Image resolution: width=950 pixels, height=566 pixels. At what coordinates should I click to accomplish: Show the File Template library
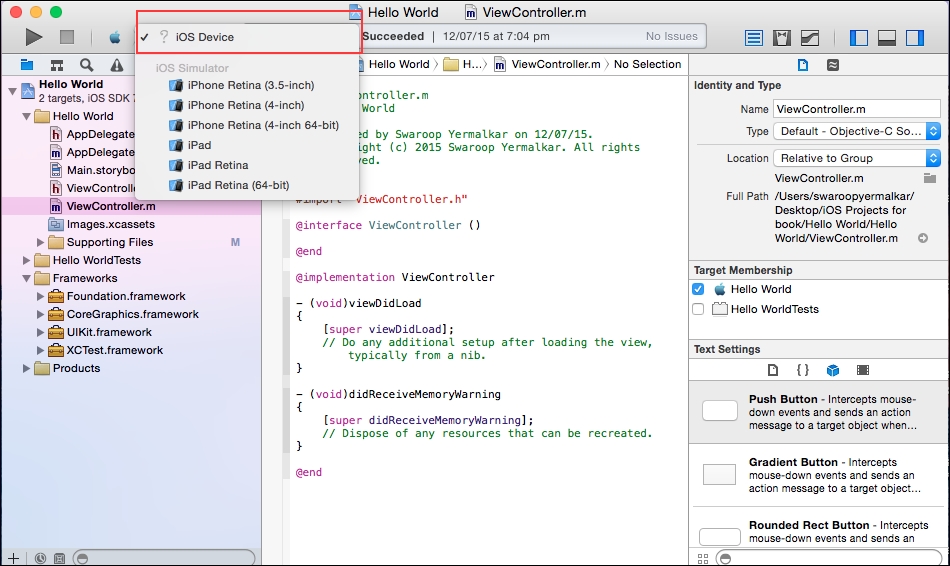(x=772, y=370)
